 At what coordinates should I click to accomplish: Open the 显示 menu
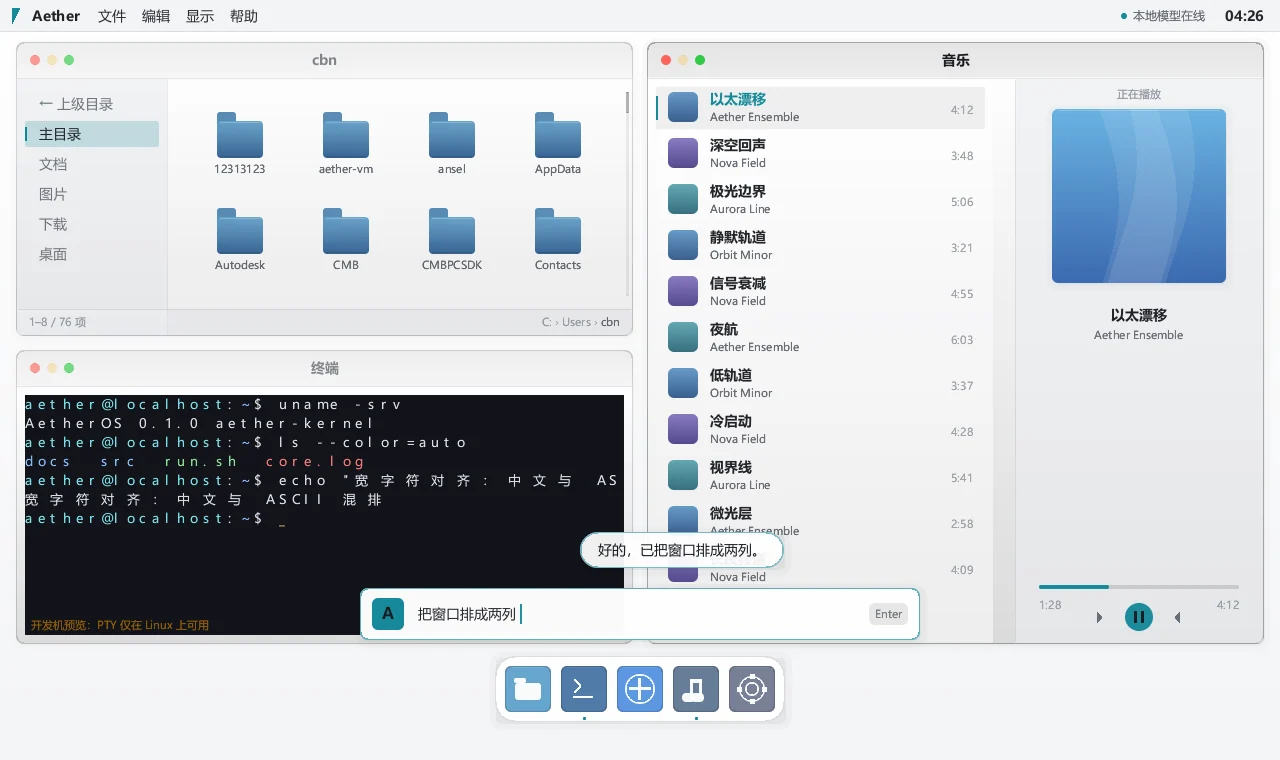coord(200,16)
